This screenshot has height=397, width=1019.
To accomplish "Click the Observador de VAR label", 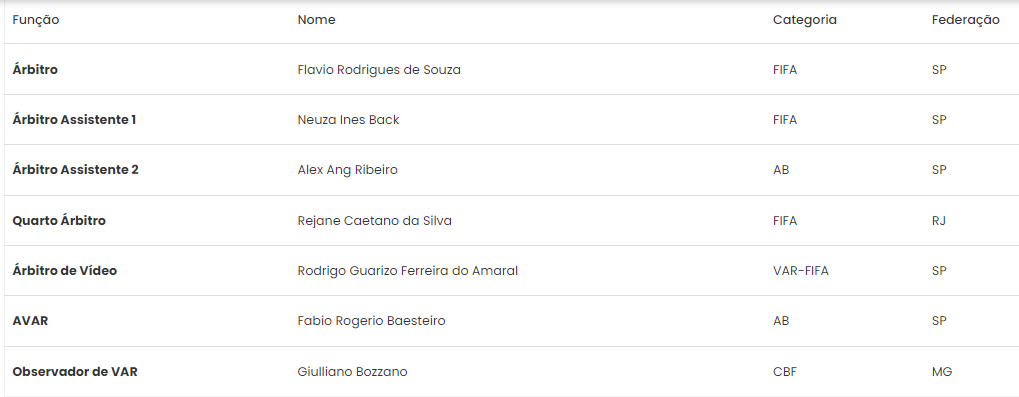I will click(x=75, y=372).
